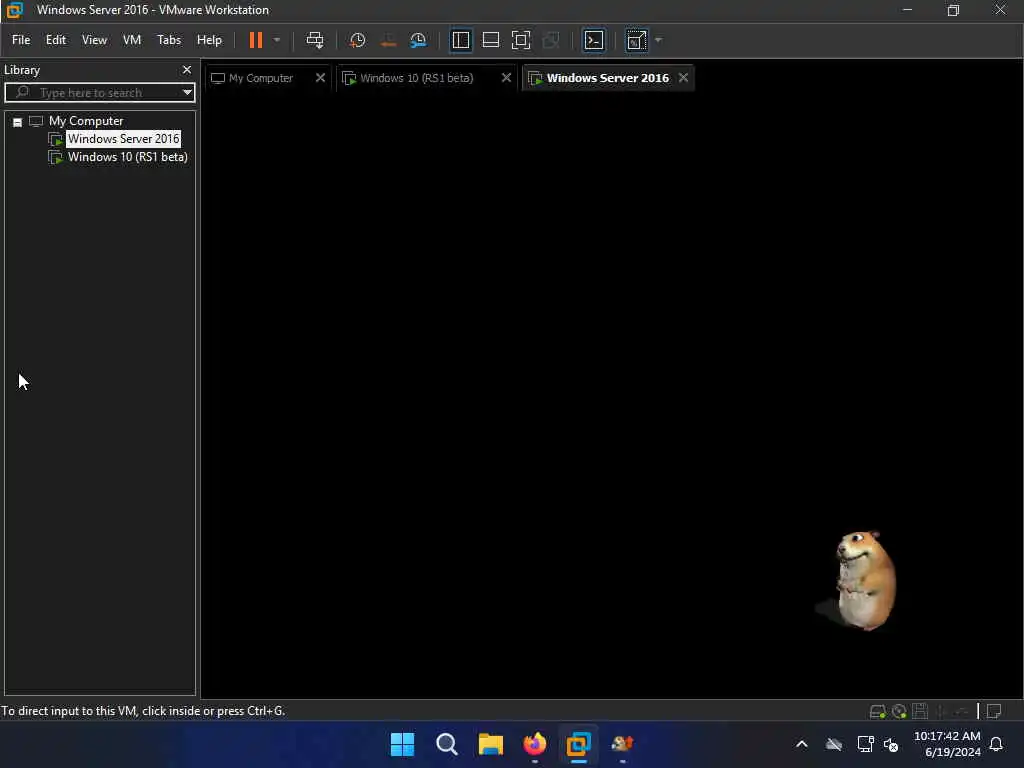Open the Help menu
This screenshot has width=1024, height=768.
(209, 40)
